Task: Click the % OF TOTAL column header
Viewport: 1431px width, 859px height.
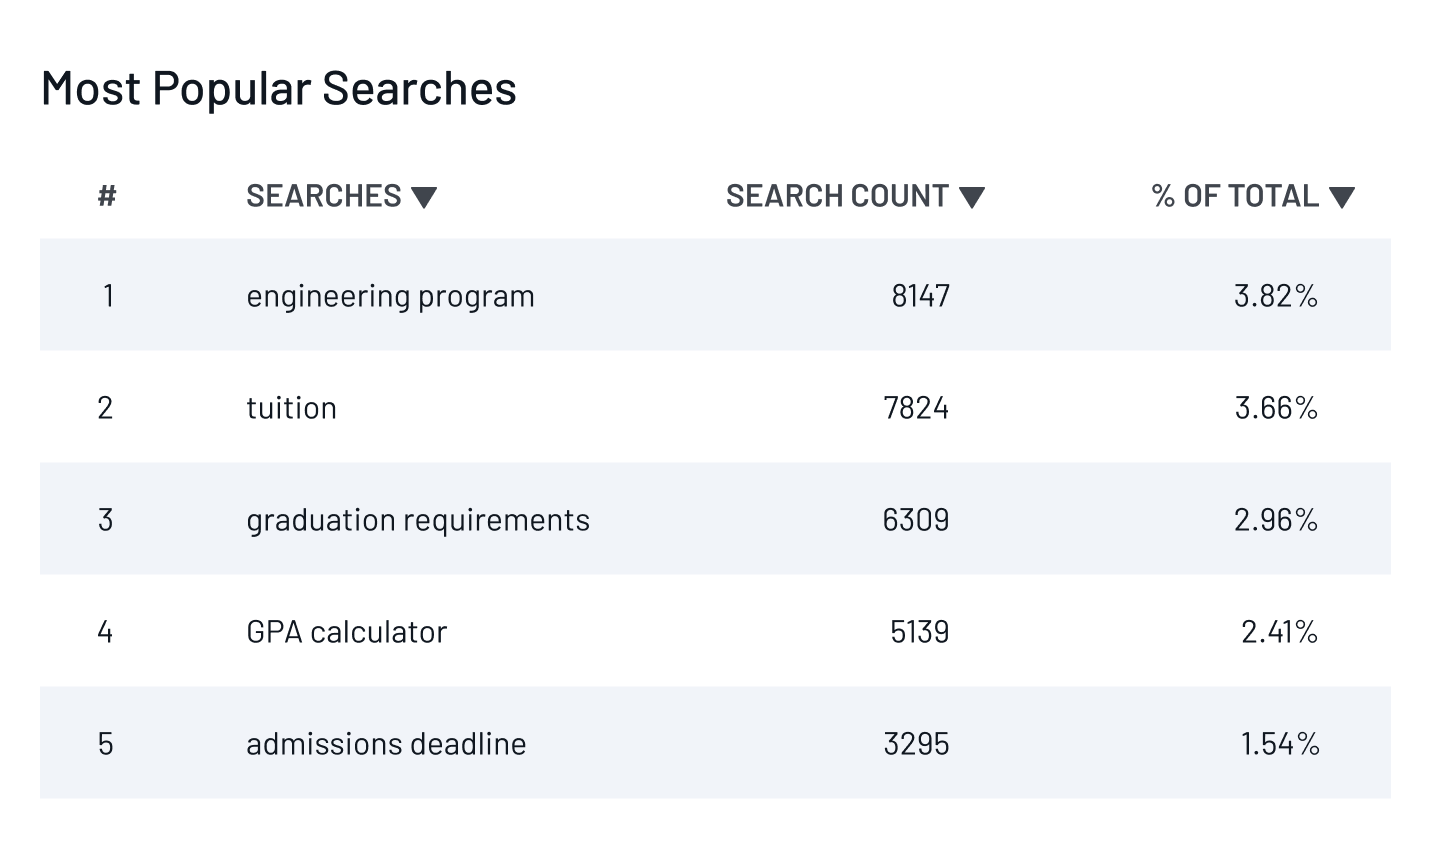Action: [1235, 196]
